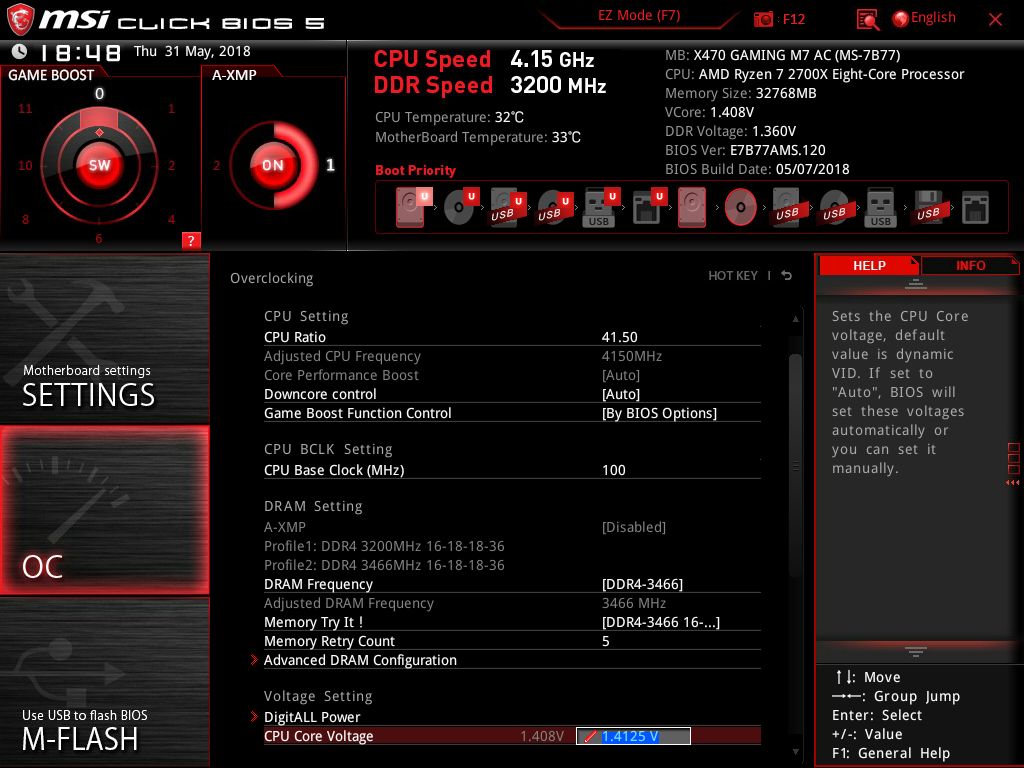Click the date Thu 31 May, 2018
This screenshot has height=768, width=1024.
pos(192,51)
